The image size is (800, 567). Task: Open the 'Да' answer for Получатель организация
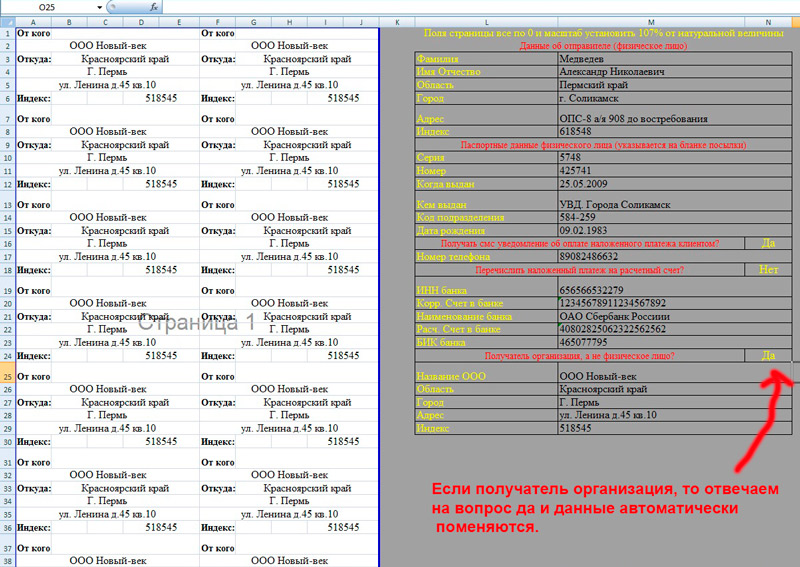coord(768,355)
